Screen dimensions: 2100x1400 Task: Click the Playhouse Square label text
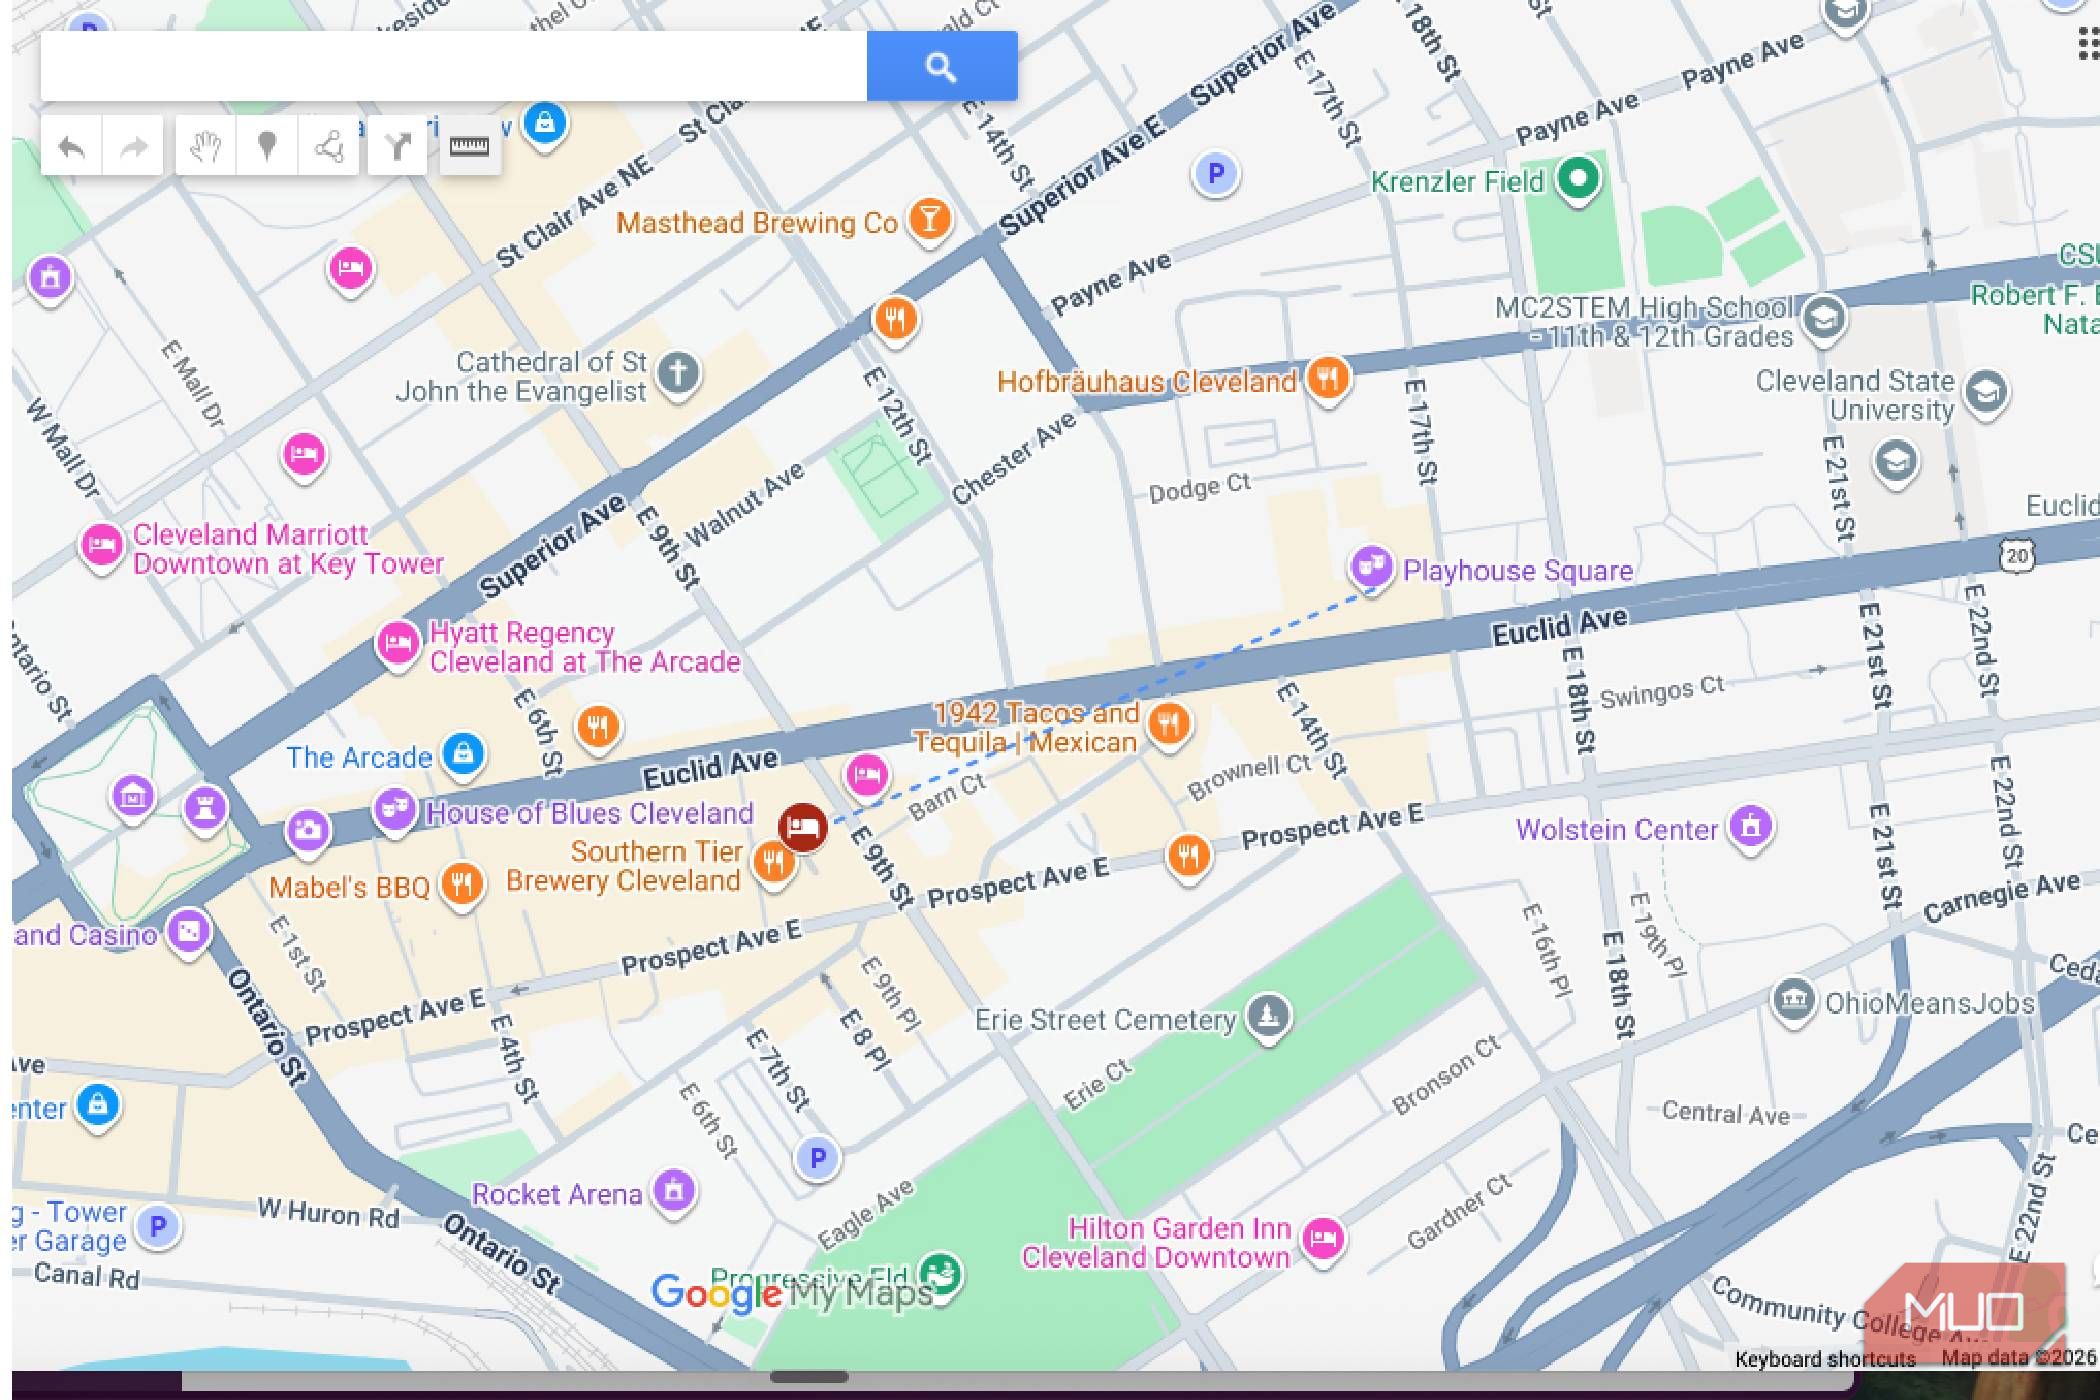click(1517, 570)
